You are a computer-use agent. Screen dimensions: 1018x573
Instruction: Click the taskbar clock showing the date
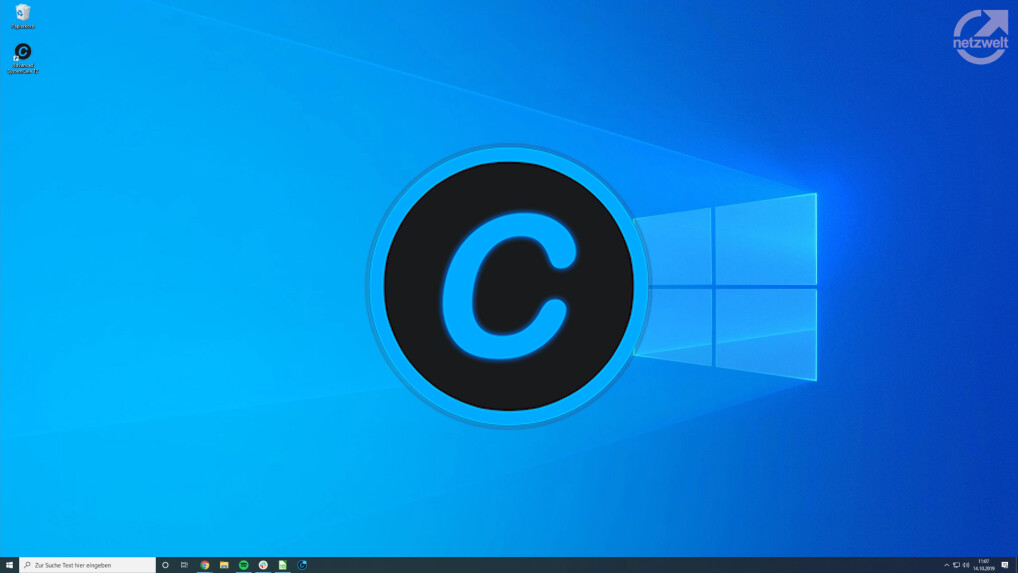pyautogui.click(x=984, y=565)
